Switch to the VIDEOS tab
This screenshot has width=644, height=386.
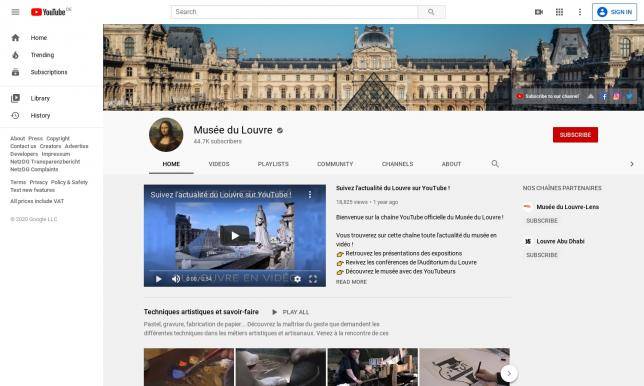click(x=219, y=164)
